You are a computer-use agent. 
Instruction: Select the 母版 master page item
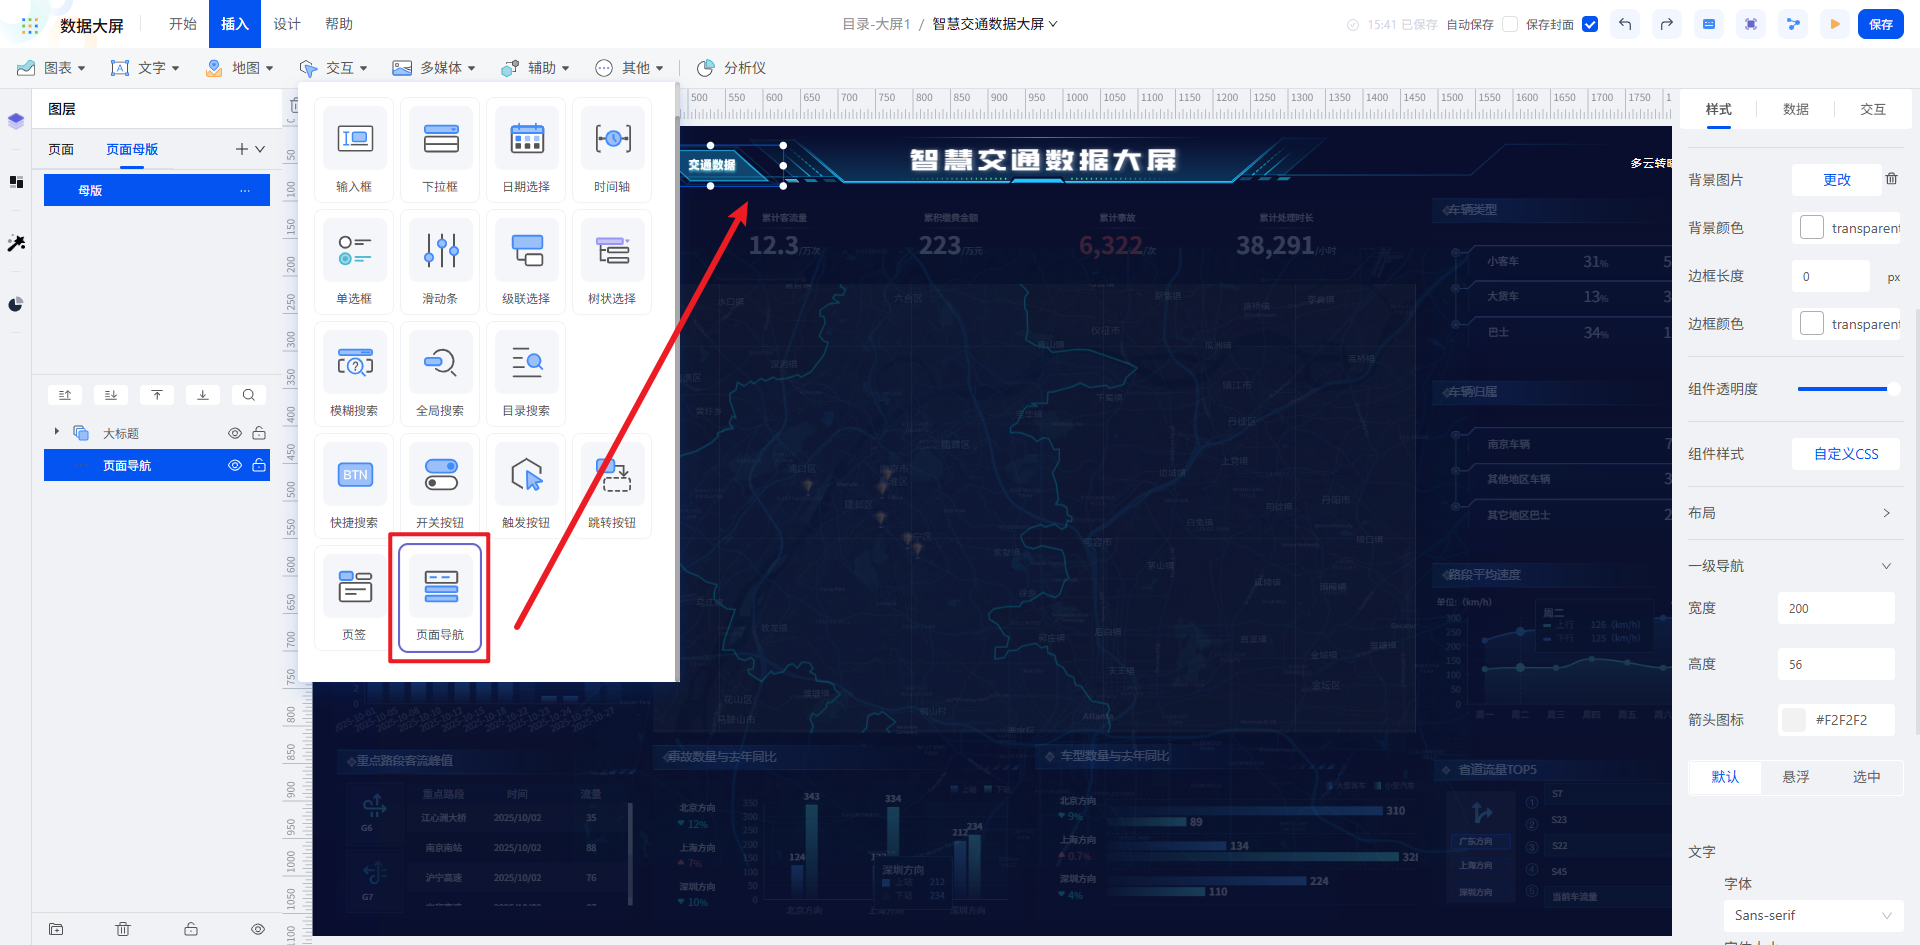click(x=157, y=190)
